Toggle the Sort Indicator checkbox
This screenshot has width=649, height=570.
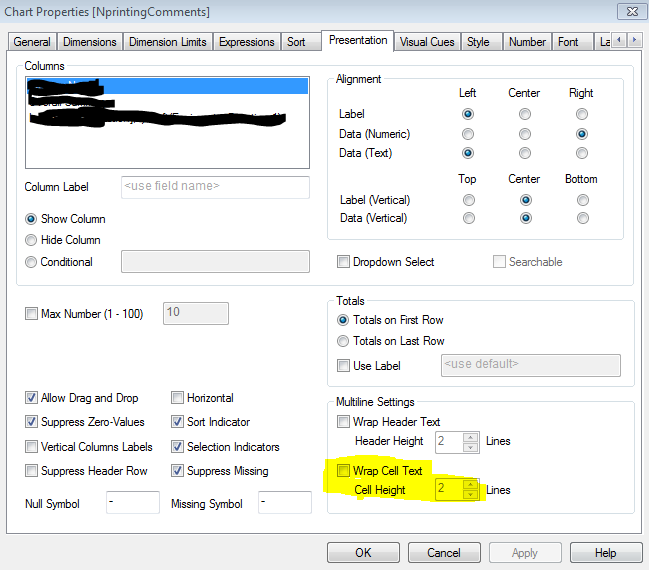point(177,422)
